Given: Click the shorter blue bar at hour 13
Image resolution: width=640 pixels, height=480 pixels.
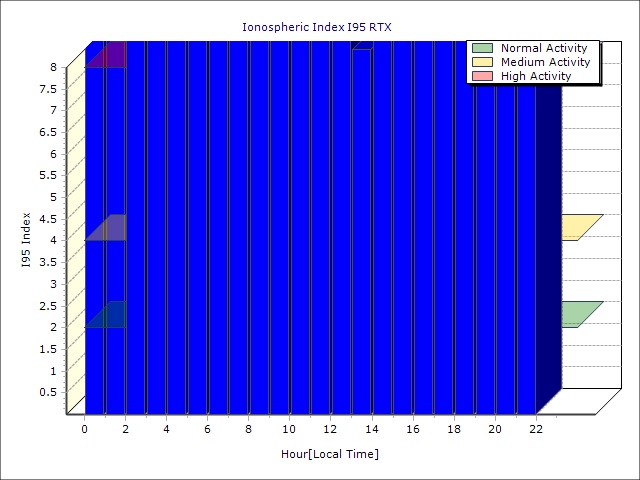Looking at the screenshot, I should coord(362,231).
